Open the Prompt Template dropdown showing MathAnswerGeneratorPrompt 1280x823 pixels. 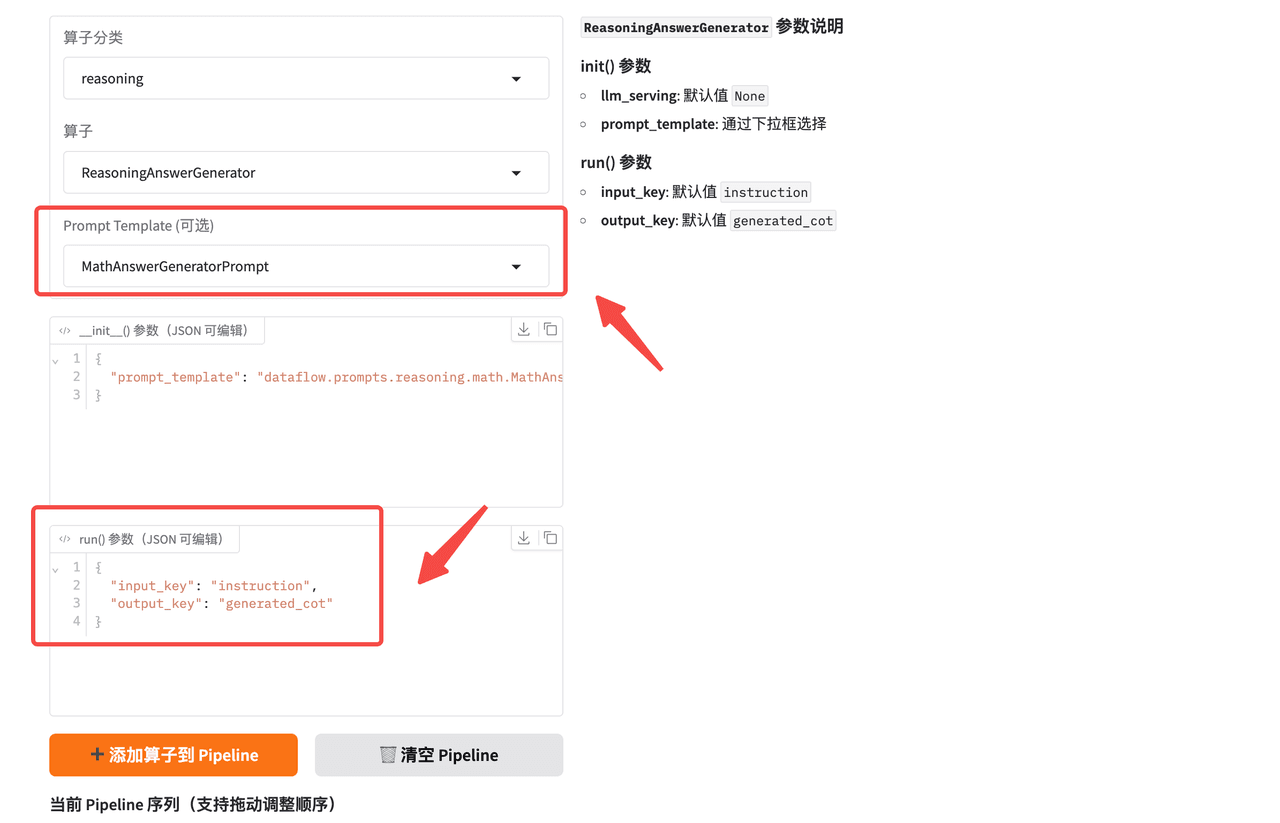tap(306, 266)
